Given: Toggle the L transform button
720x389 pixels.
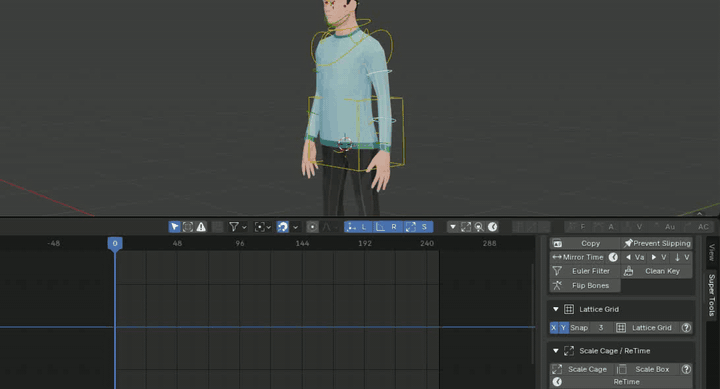Looking at the screenshot, I should 358,227.
